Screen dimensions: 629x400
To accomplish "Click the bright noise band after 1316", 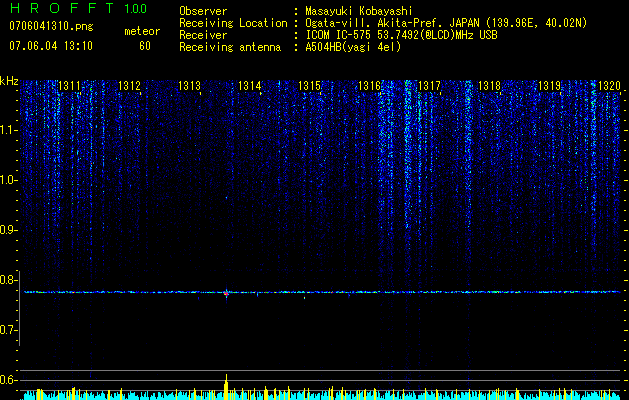I will pos(408,154).
